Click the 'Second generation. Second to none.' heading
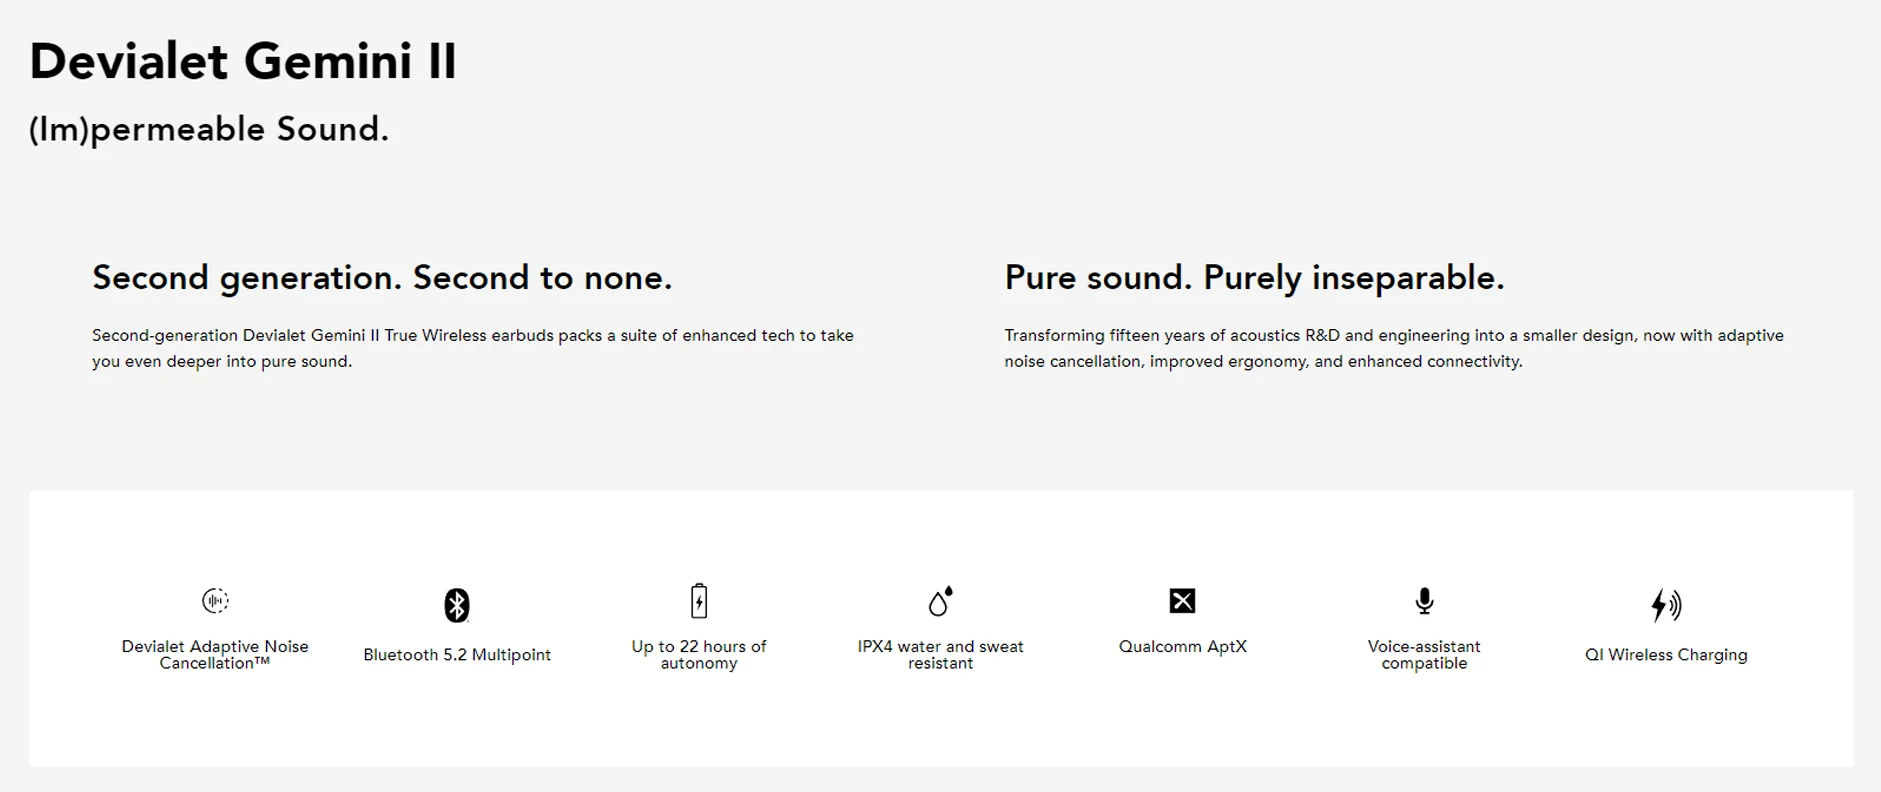Screen dimensions: 1881x792 [x=382, y=277]
